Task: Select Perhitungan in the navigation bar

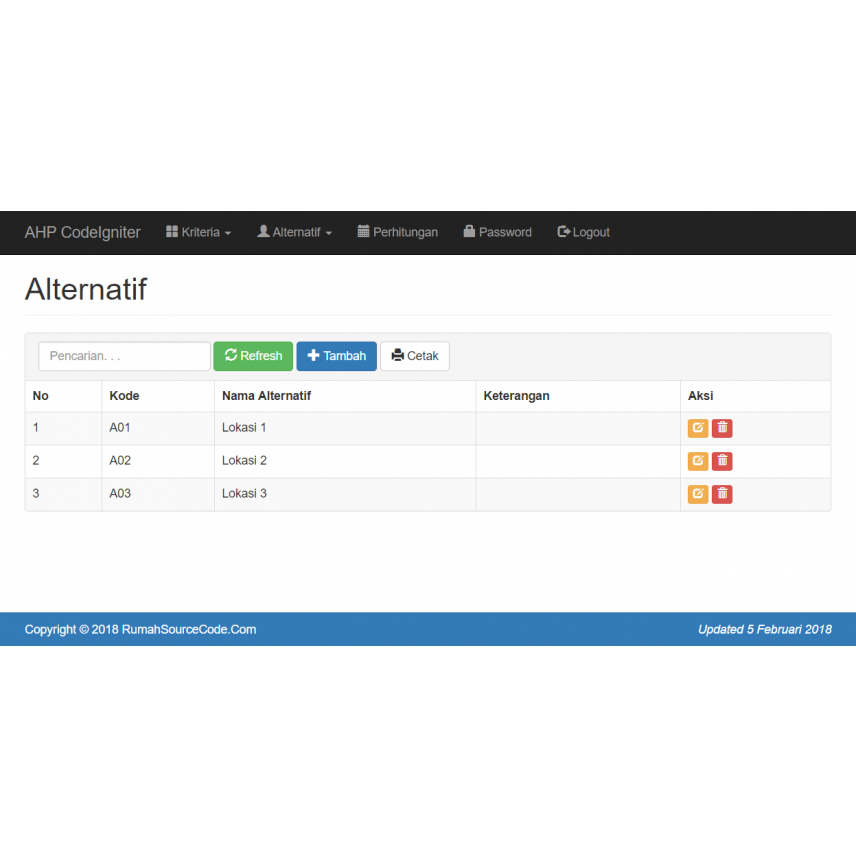Action: pos(398,232)
